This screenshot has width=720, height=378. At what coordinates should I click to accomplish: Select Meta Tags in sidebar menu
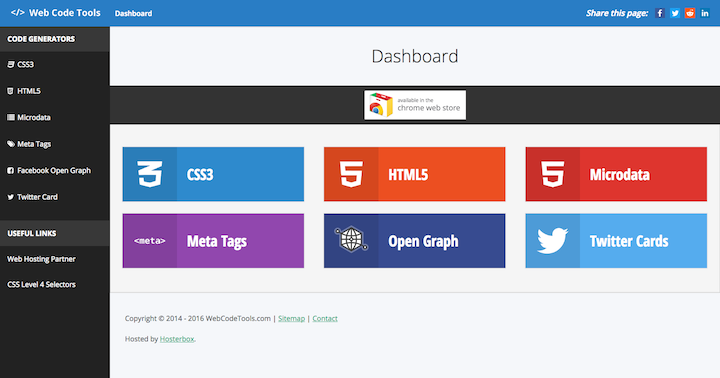(x=34, y=144)
